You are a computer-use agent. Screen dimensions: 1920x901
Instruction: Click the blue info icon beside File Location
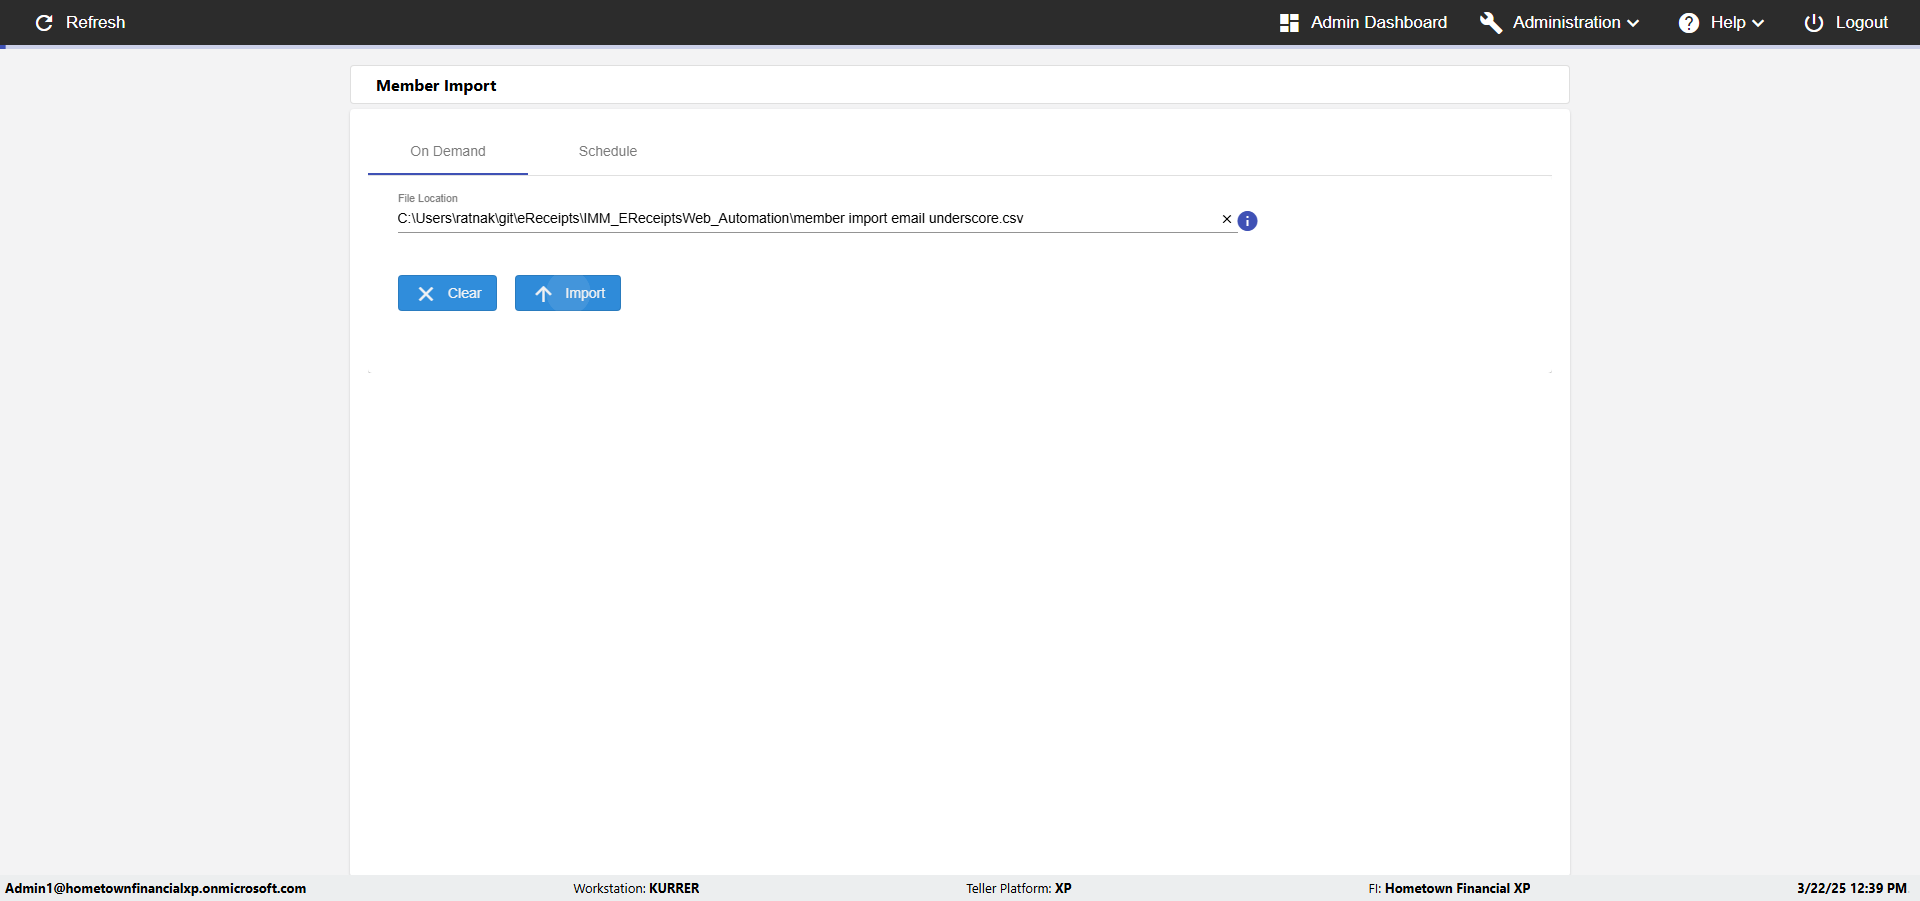1247,221
